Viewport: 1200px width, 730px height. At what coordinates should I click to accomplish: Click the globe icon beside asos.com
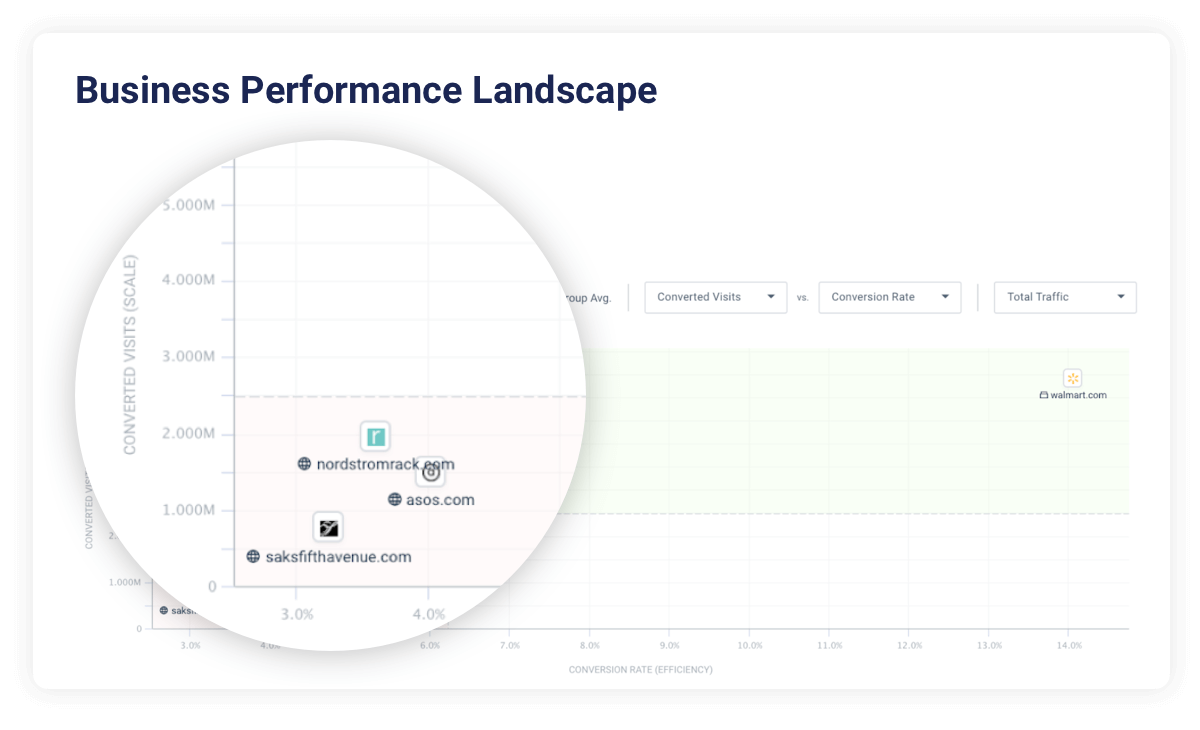[395, 499]
